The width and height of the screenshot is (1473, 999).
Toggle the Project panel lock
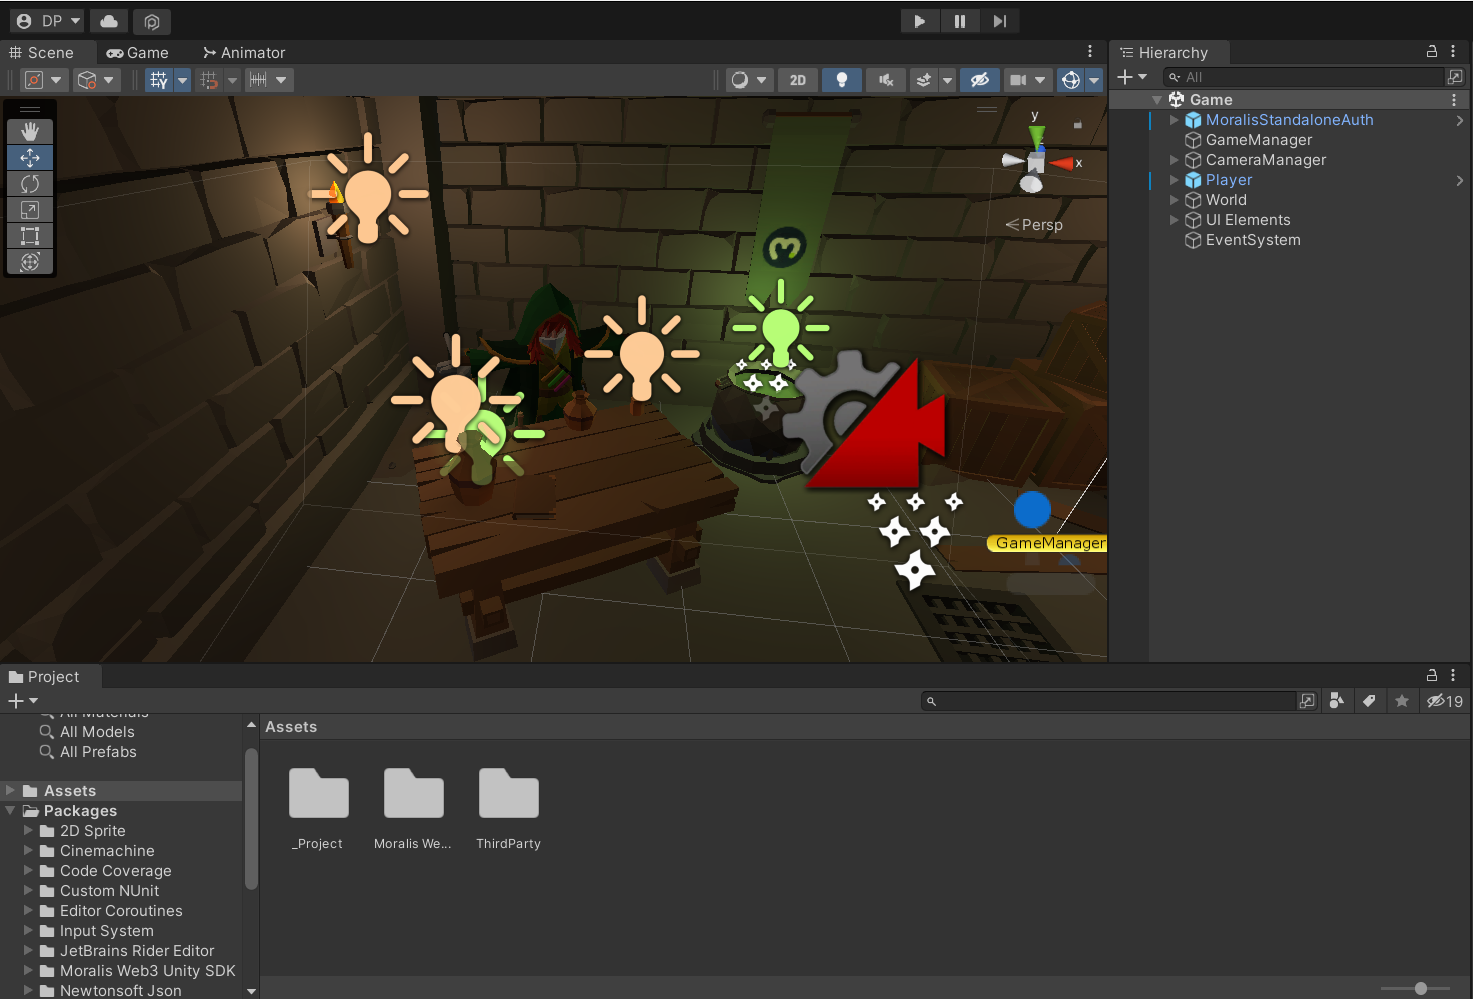[x=1432, y=675]
